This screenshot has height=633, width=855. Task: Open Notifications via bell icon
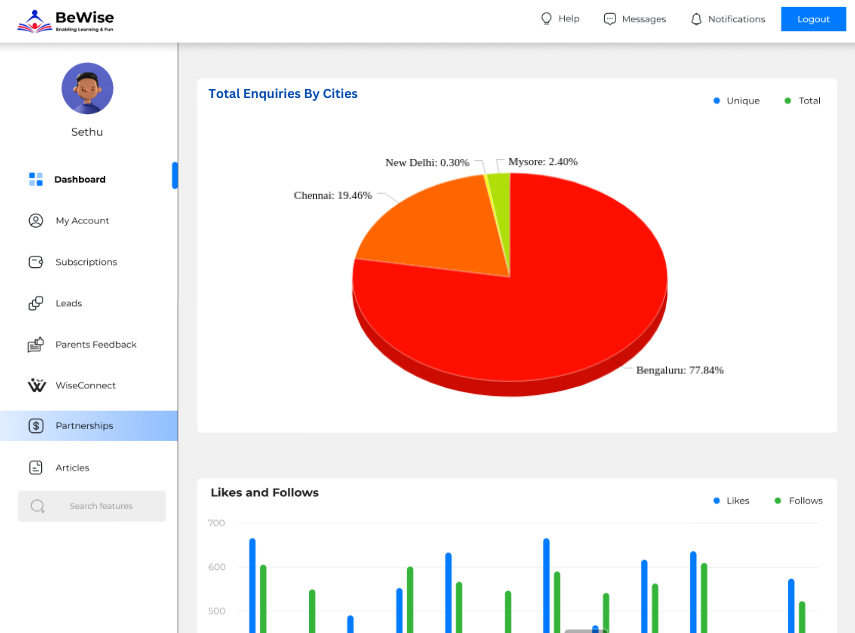[697, 18]
